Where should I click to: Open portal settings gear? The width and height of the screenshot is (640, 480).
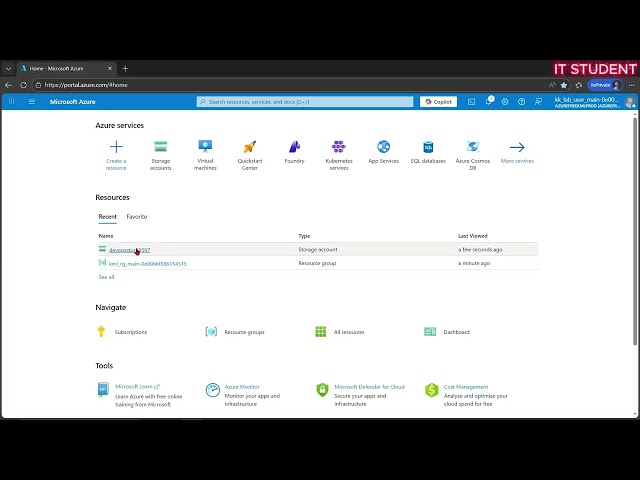click(x=505, y=102)
